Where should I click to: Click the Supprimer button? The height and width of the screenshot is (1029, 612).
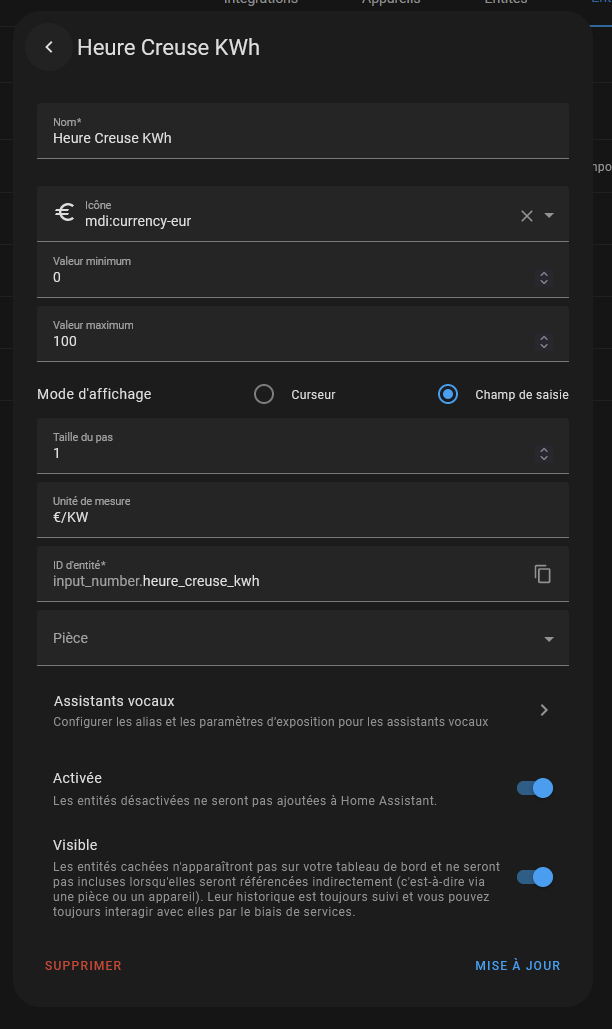[83, 966]
